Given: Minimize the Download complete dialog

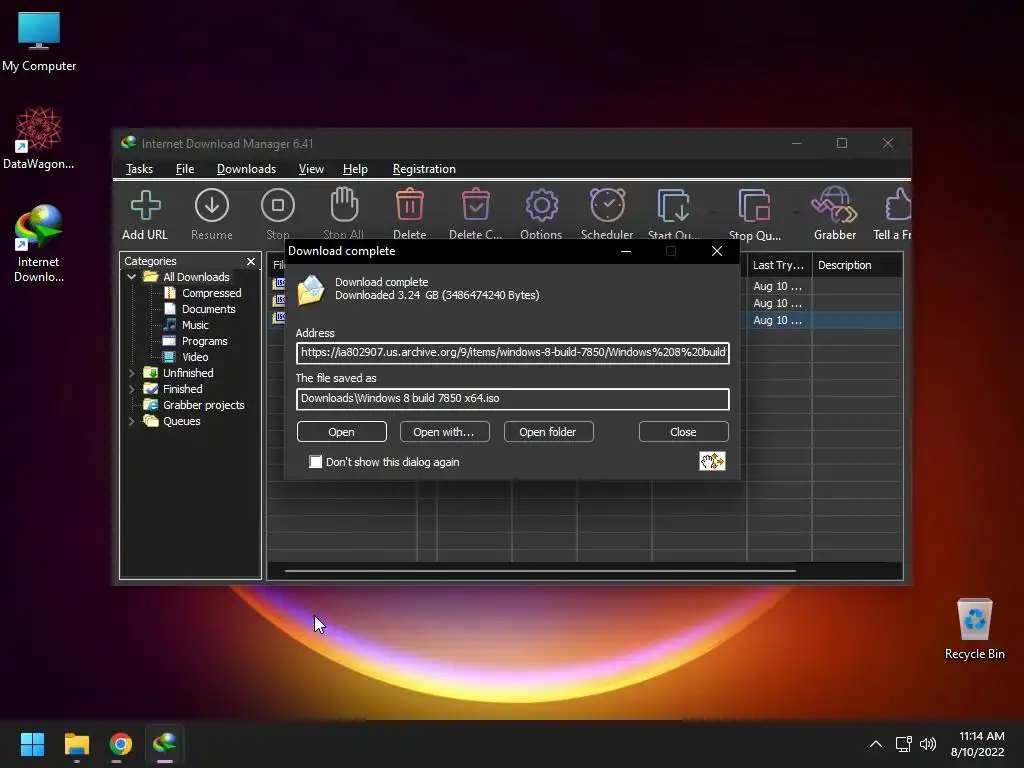Looking at the screenshot, I should (x=626, y=251).
